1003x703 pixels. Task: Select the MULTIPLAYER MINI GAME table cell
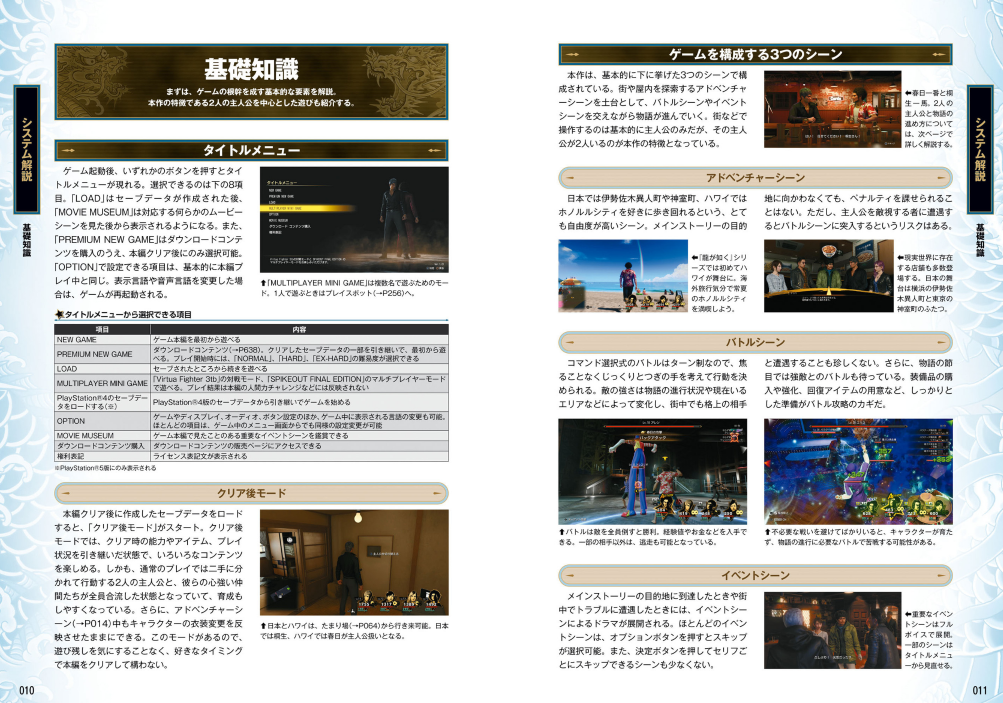click(x=102, y=383)
